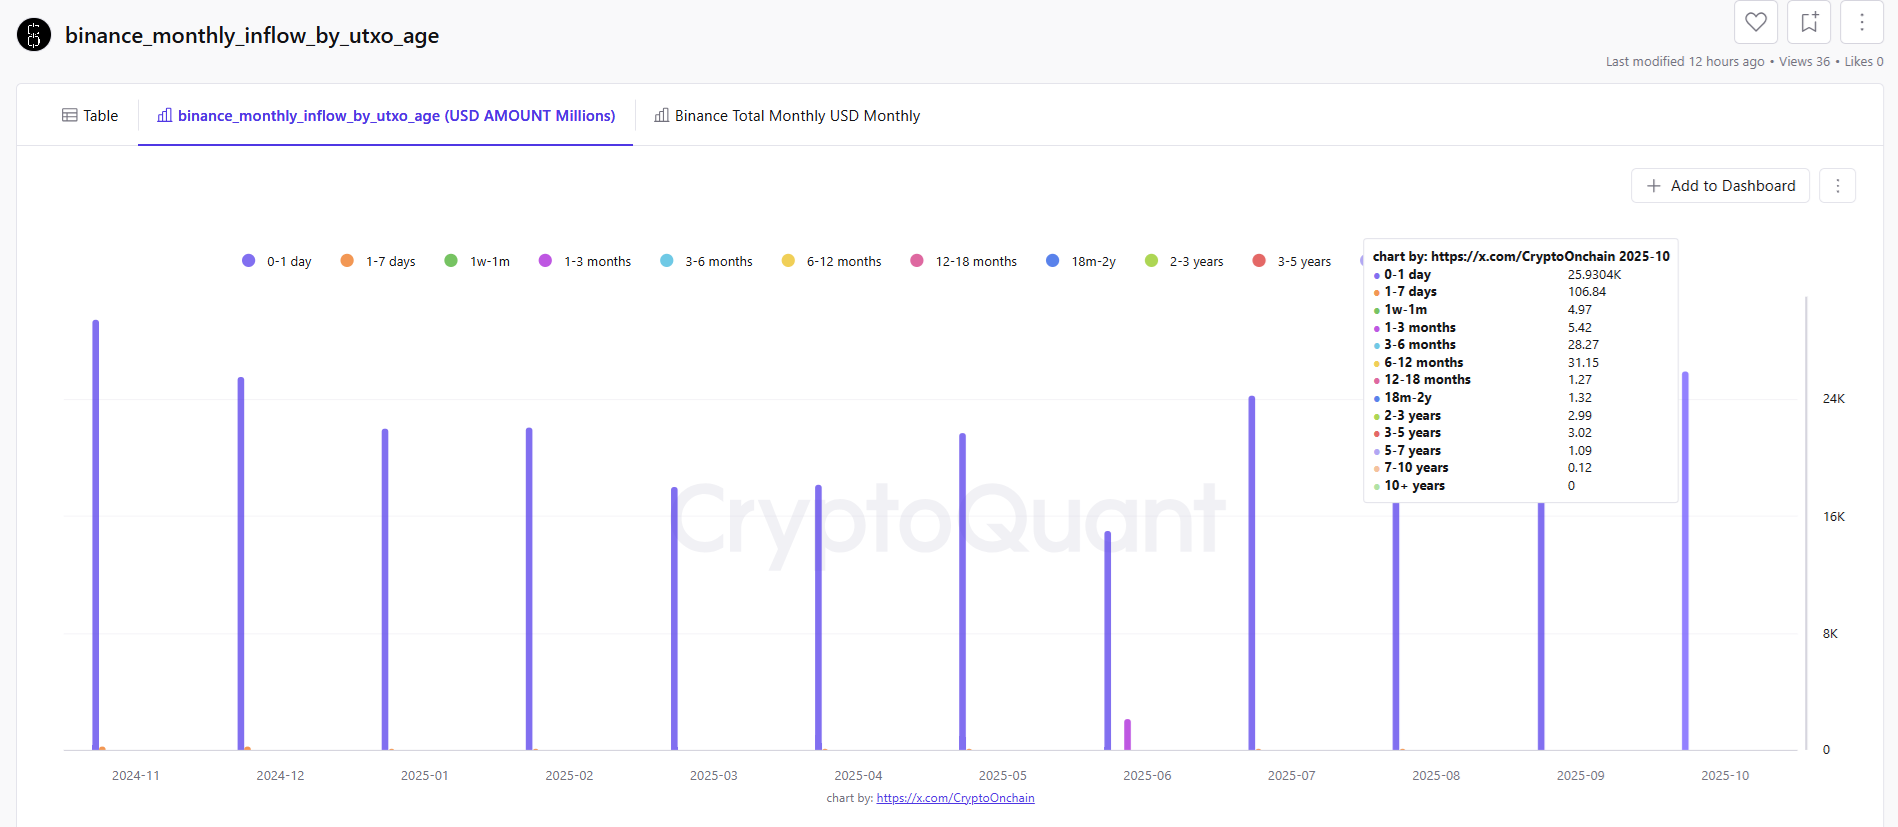
Task: Click the bookmark add icon
Action: 1809,22
